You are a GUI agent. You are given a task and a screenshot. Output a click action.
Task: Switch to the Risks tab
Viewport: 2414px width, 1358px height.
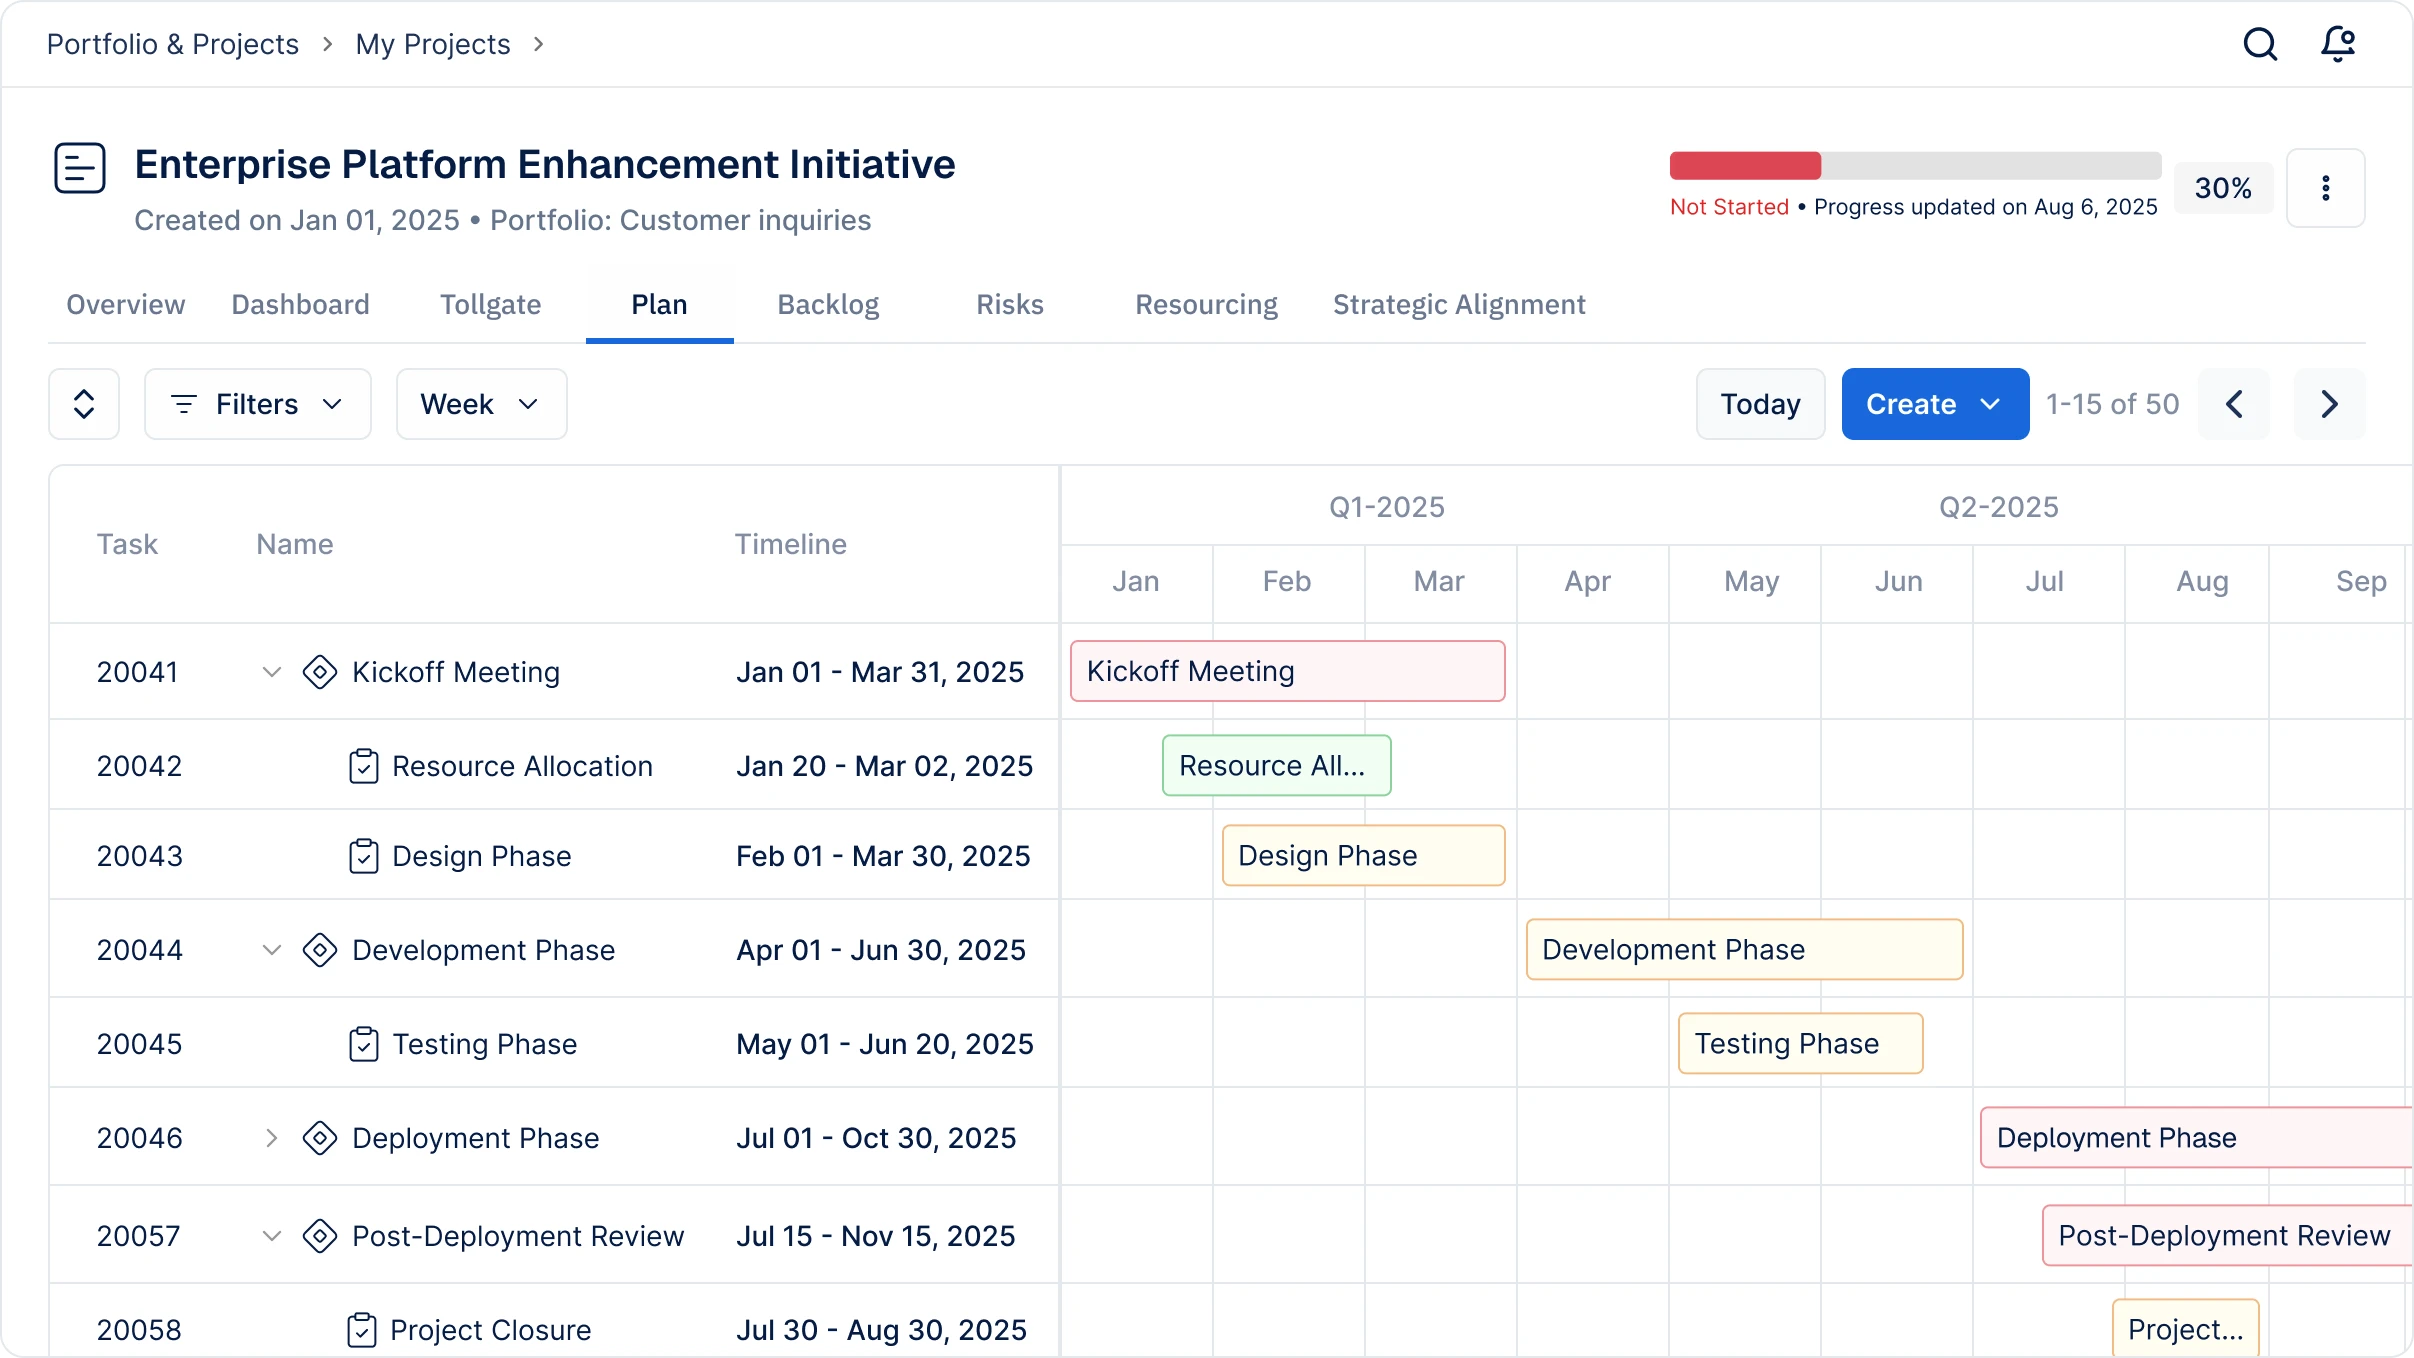pyautogui.click(x=1009, y=305)
